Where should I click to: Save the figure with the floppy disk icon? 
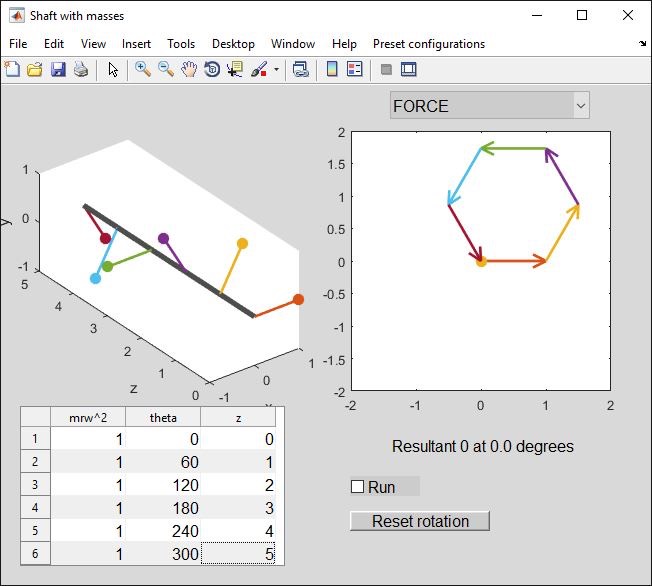[57, 70]
